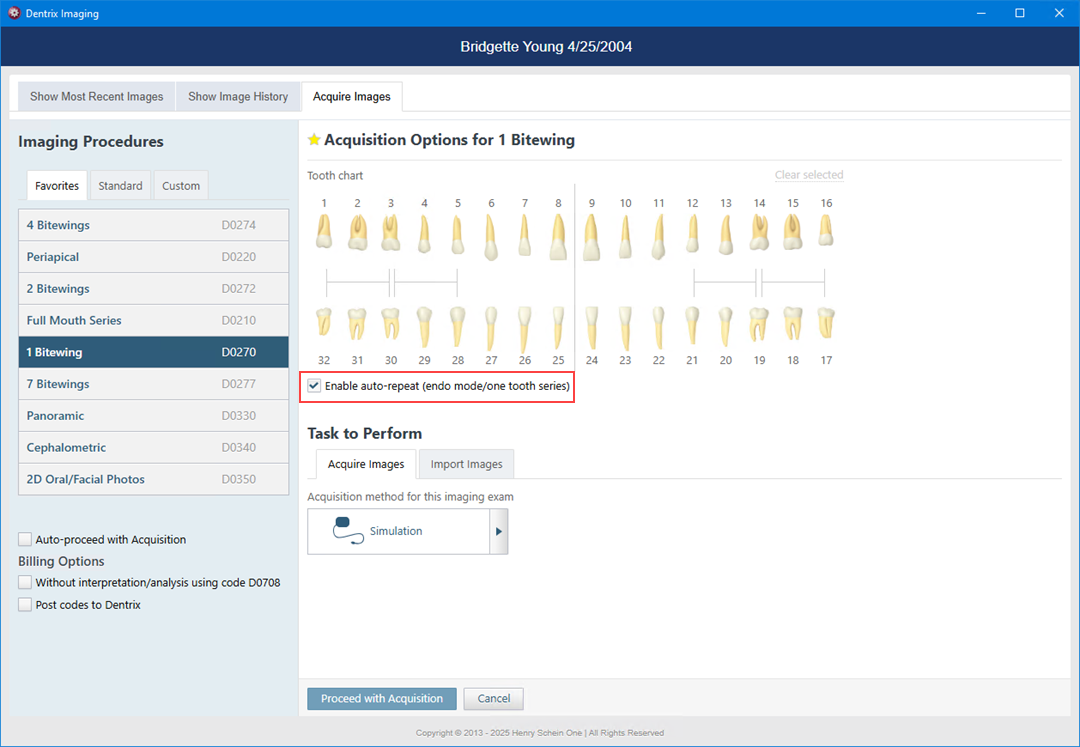Select upper tooth 4 in tooth chart

pos(424,234)
